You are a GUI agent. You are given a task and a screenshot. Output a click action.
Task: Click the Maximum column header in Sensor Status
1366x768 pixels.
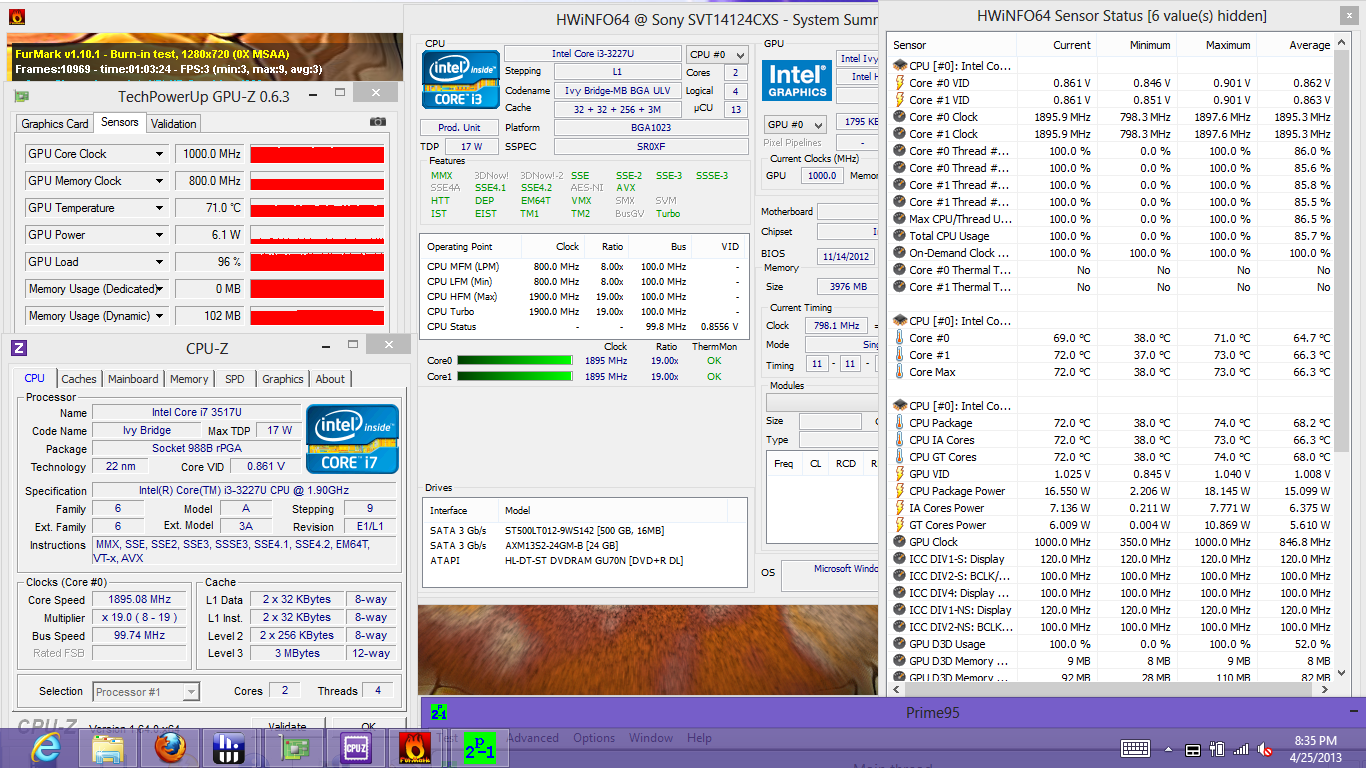1228,45
